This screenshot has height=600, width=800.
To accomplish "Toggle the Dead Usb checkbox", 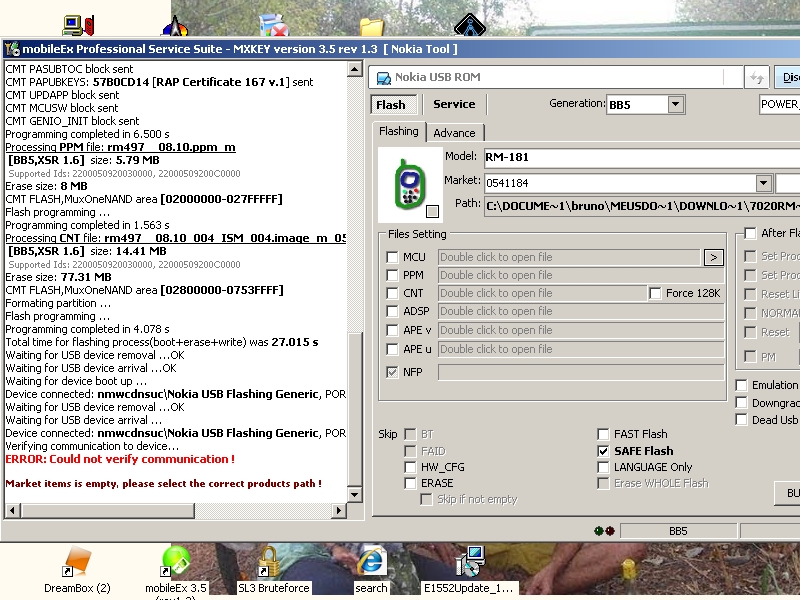I will pos(741,420).
